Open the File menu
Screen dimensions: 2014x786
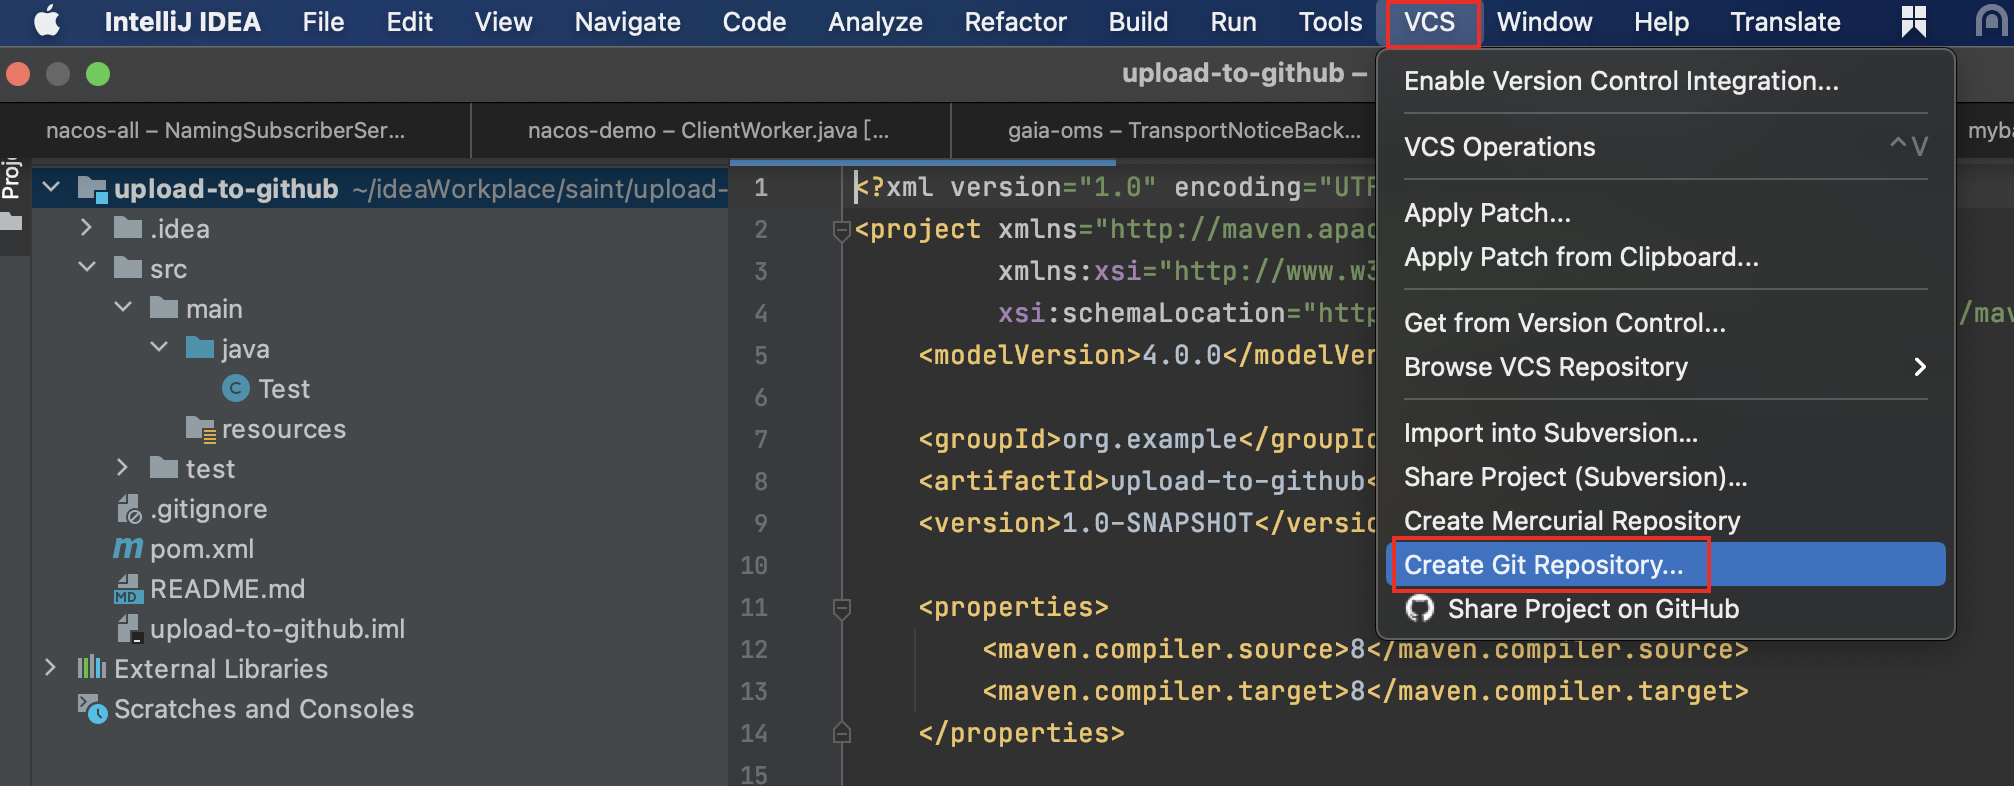click(323, 22)
